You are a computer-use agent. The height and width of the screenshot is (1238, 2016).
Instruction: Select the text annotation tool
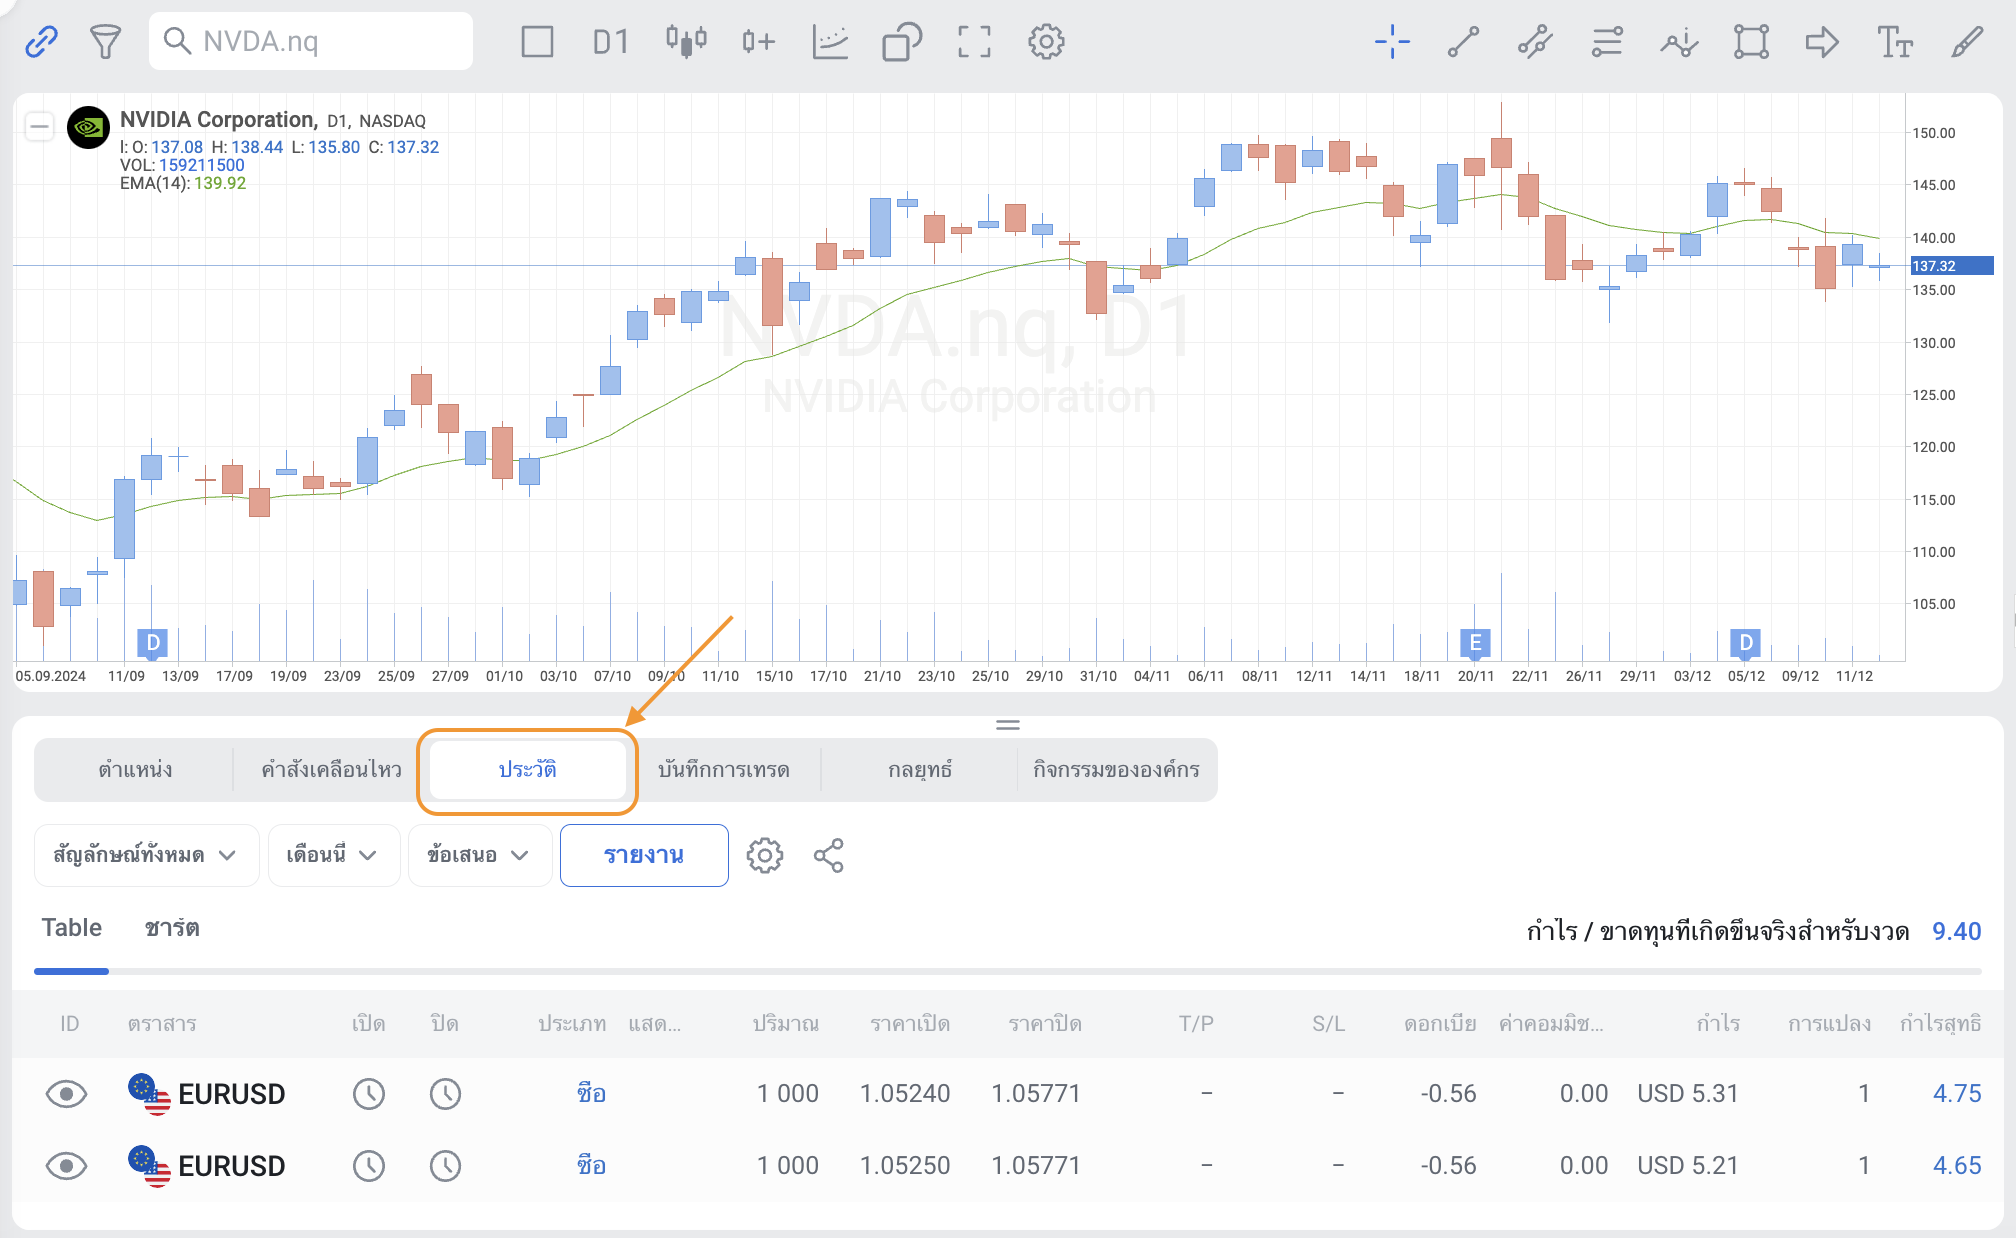pyautogui.click(x=1894, y=42)
